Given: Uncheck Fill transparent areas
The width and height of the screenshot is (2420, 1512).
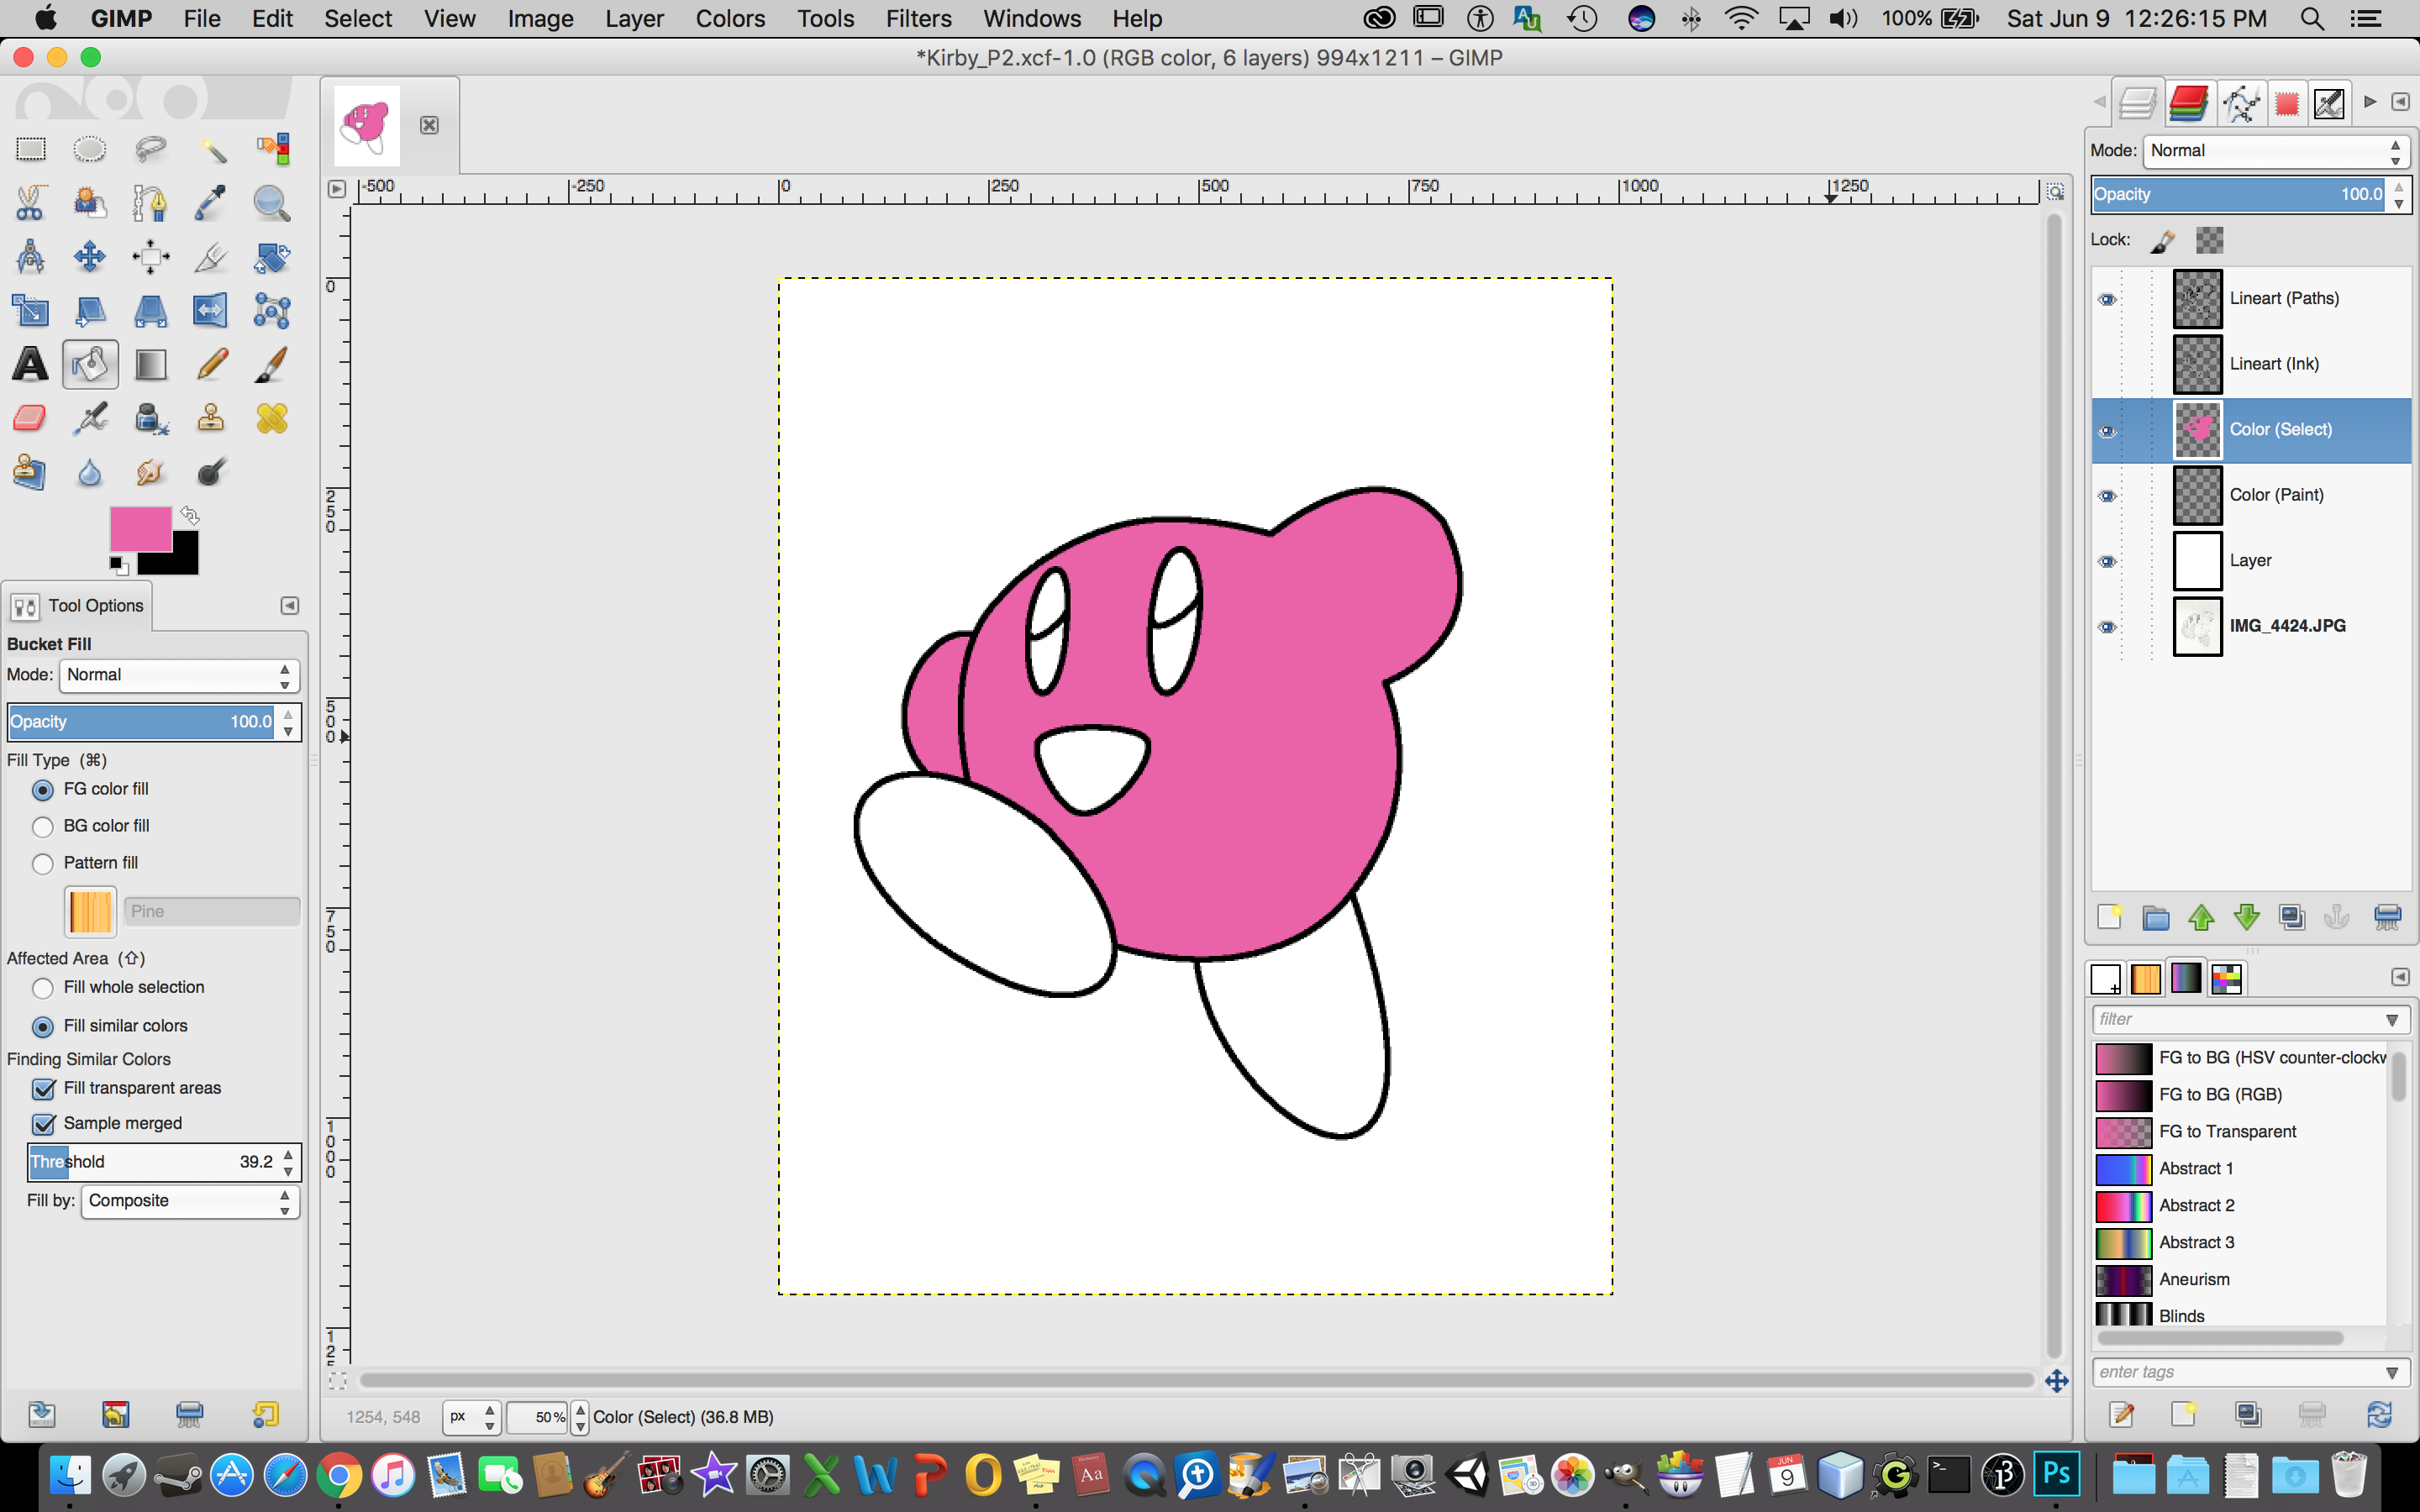Looking at the screenshot, I should pos(44,1089).
